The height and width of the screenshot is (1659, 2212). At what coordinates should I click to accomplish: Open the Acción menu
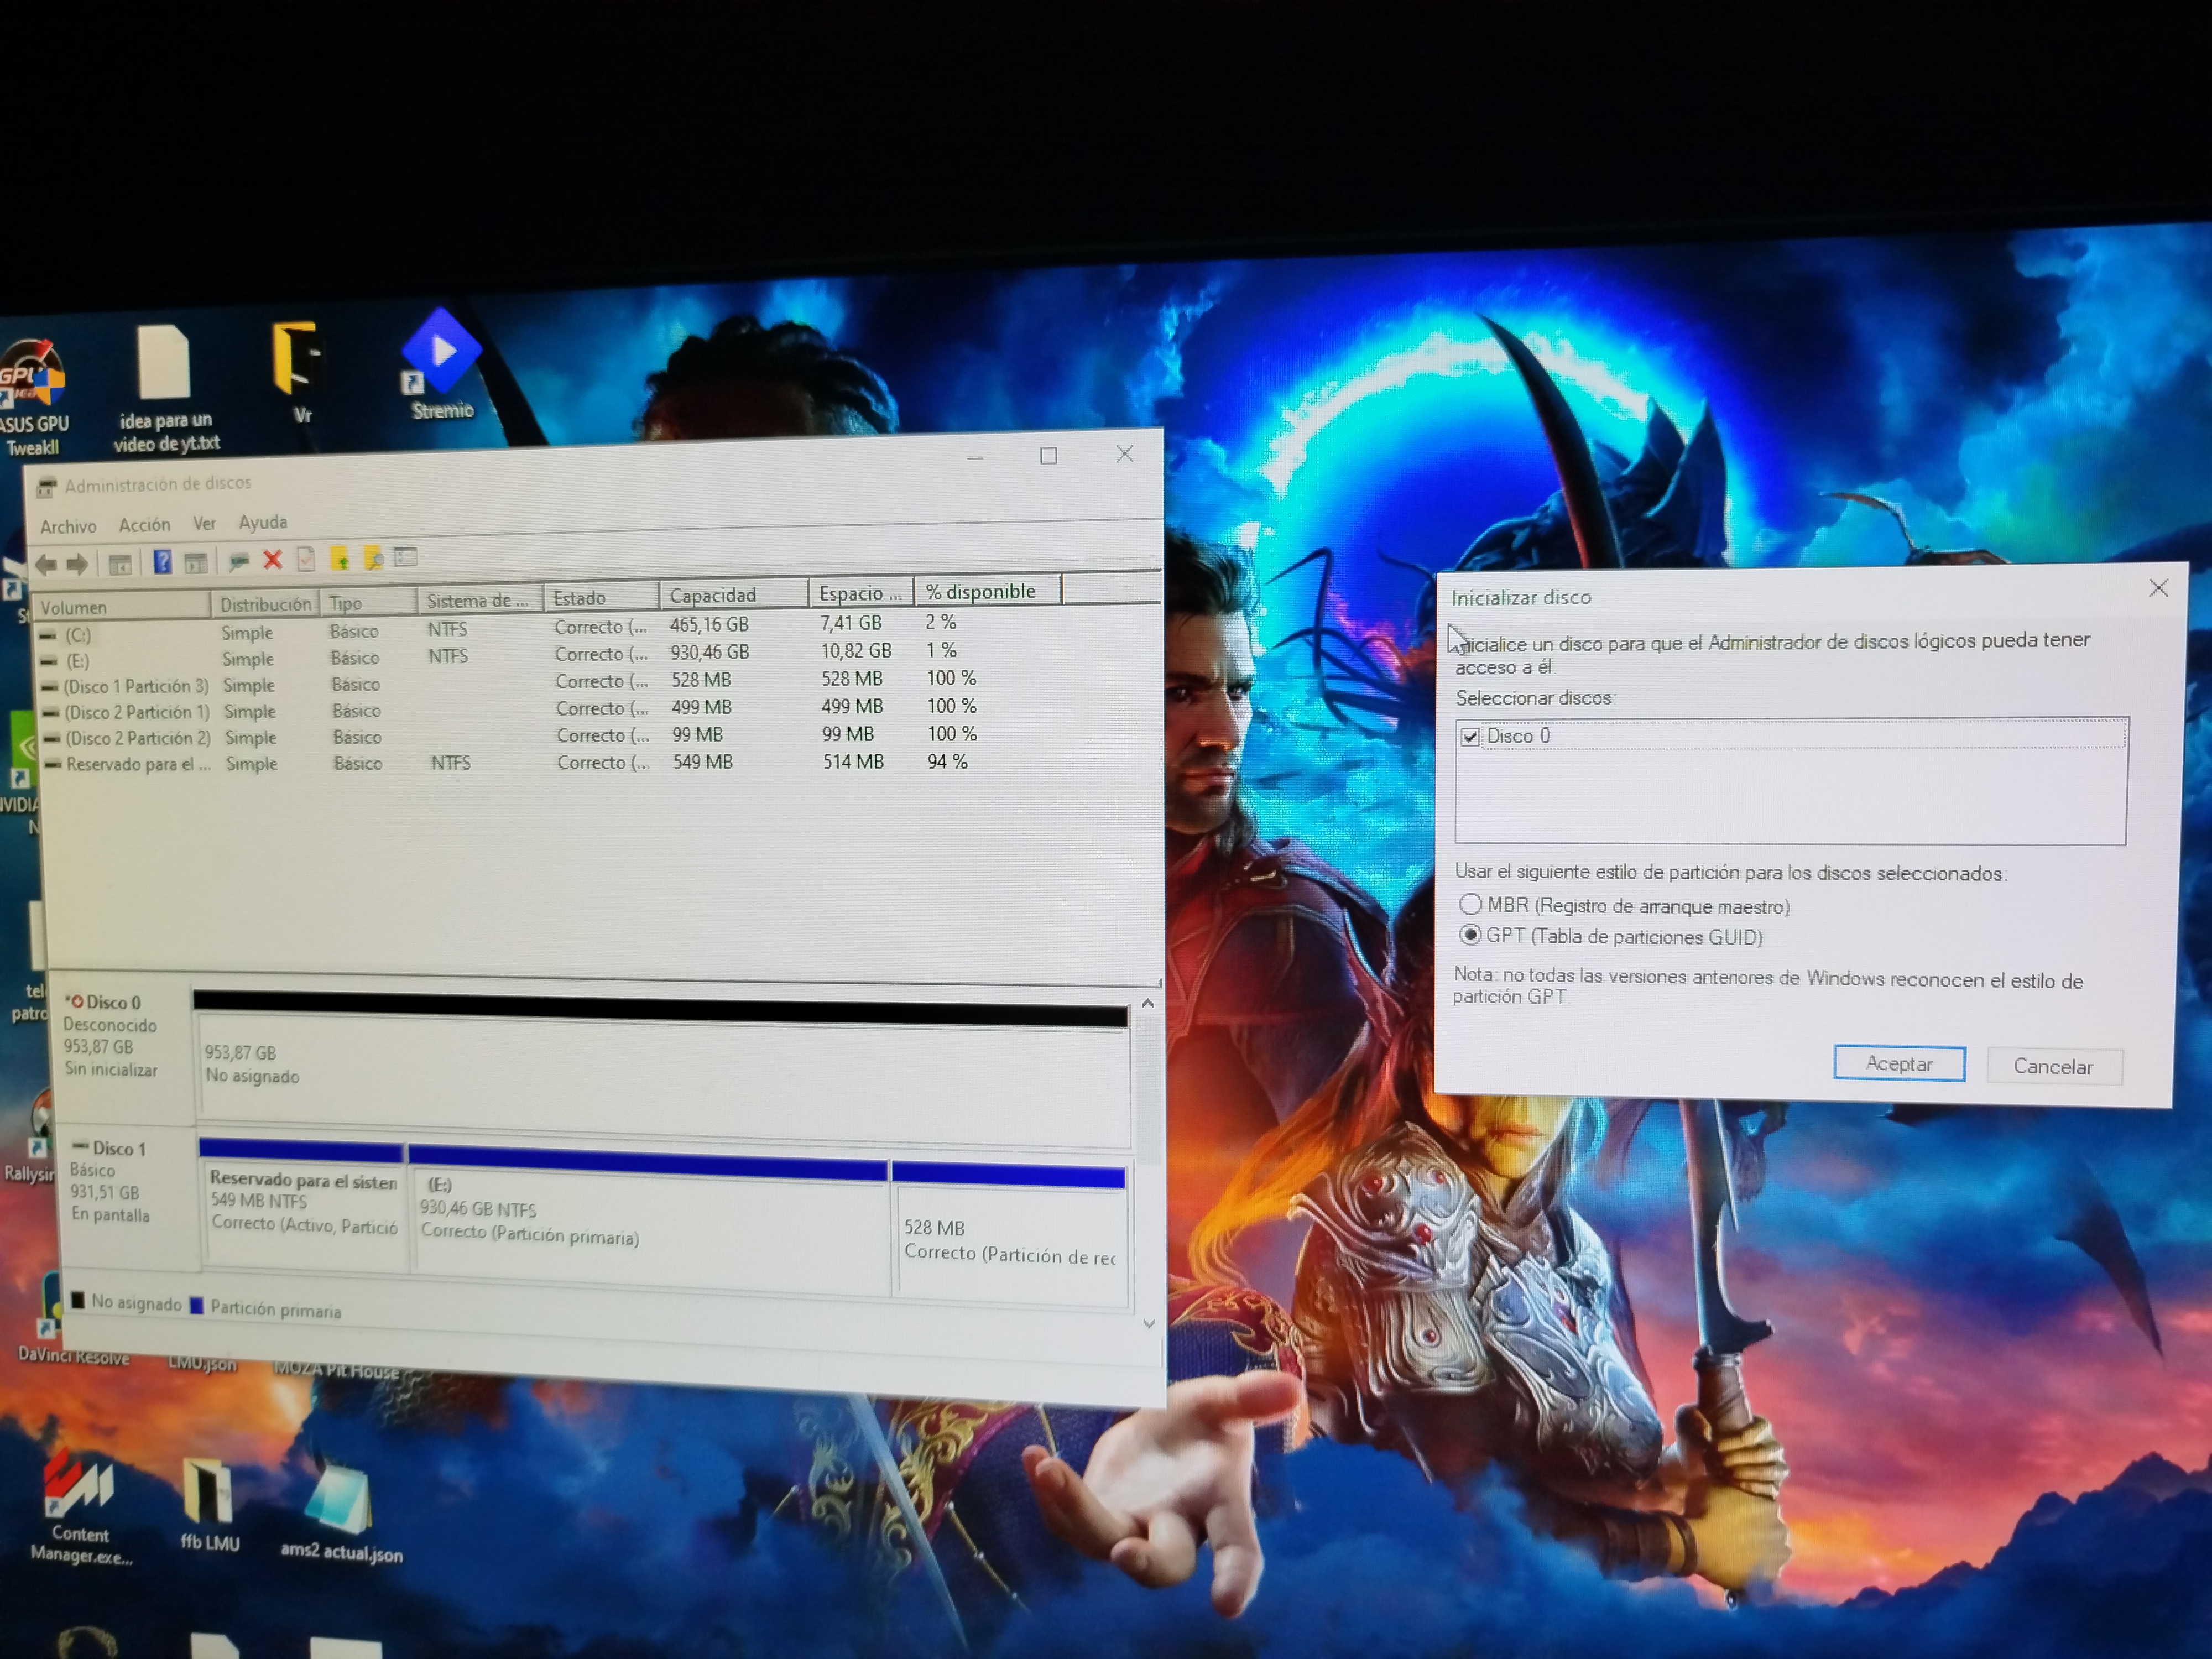tap(144, 525)
